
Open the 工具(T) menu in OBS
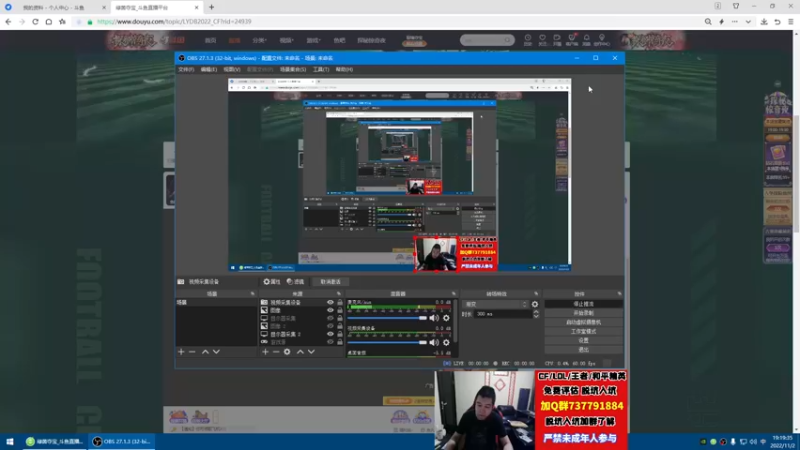pyautogui.click(x=321, y=69)
